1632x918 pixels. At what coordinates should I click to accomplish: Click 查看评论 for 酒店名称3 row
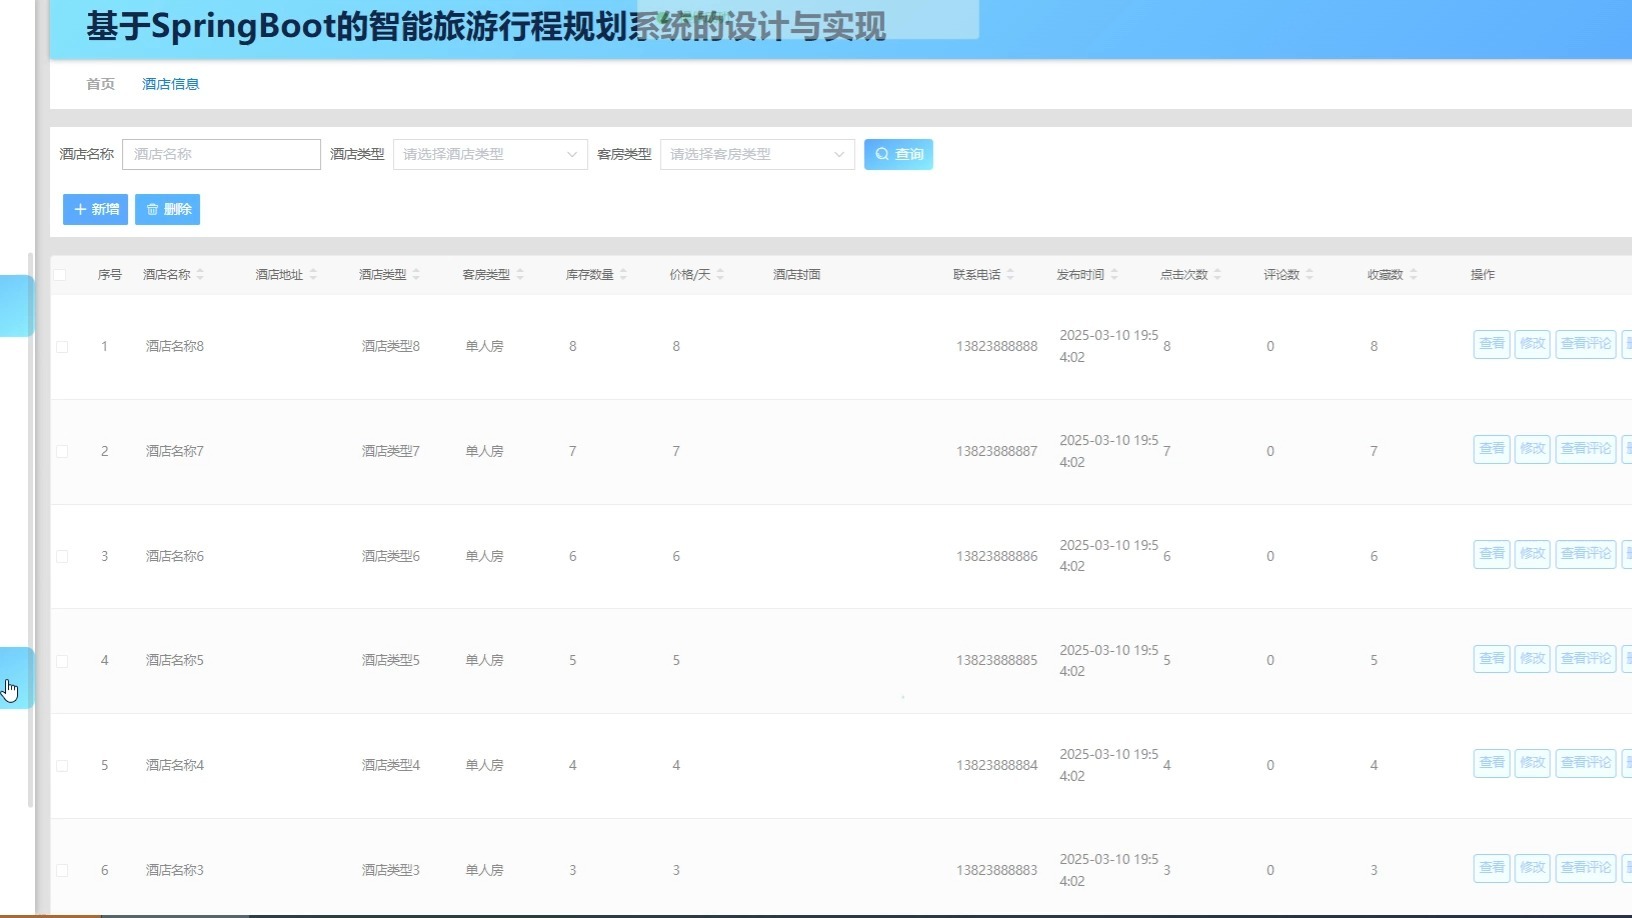pyautogui.click(x=1586, y=868)
